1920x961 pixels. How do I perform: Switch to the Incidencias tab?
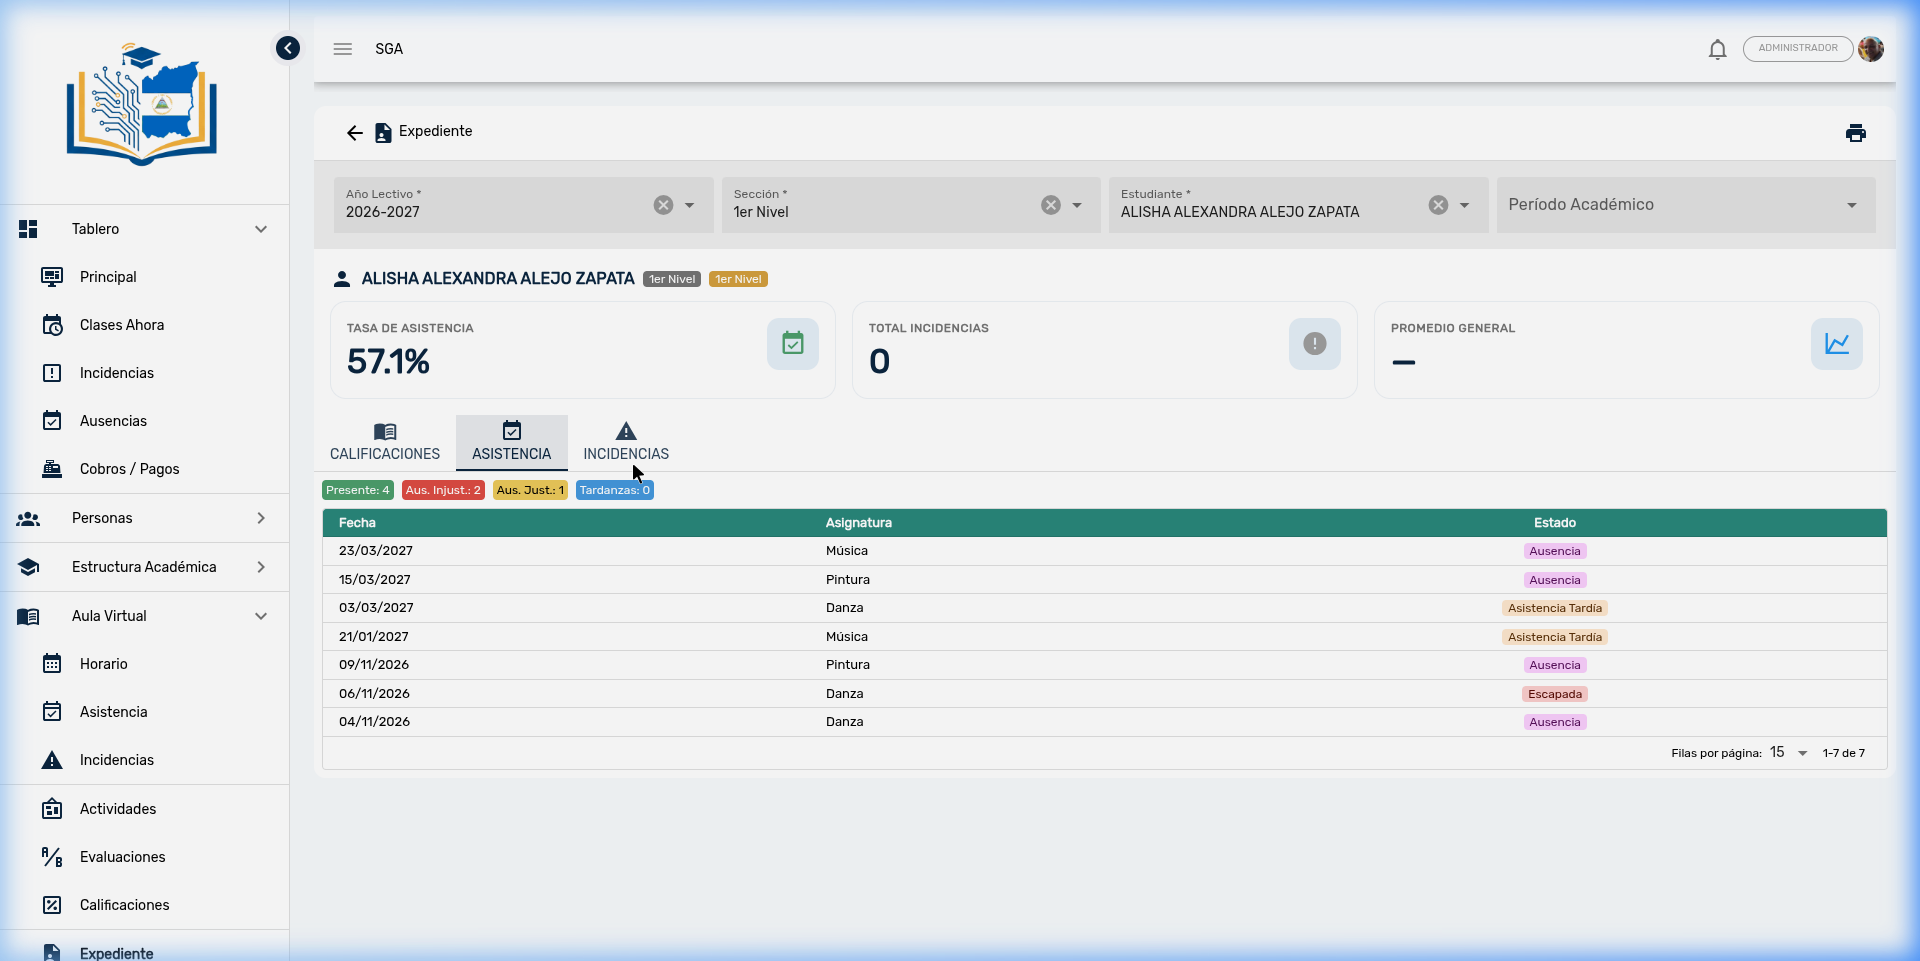click(626, 442)
